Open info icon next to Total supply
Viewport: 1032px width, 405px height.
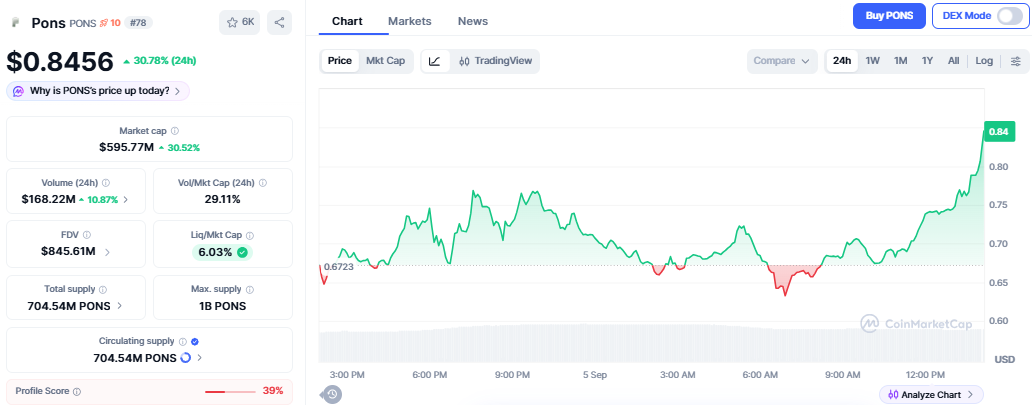pos(103,289)
